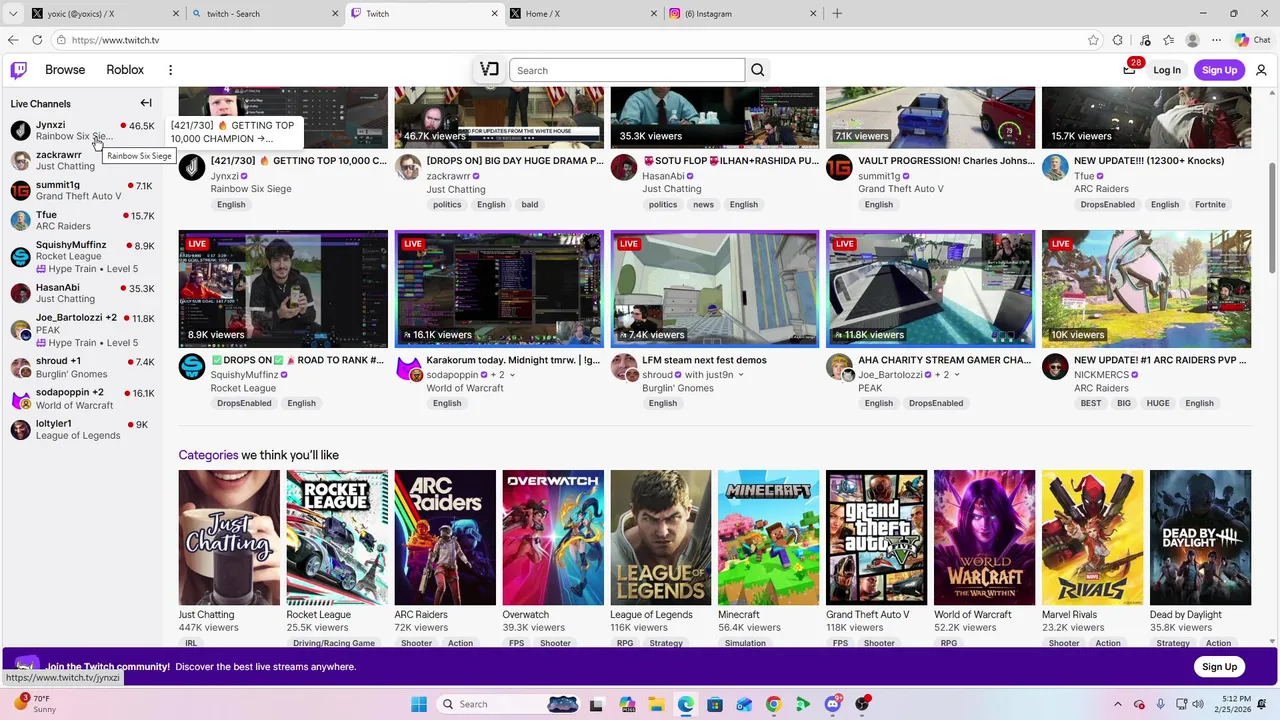
Task: Open the media control icon in Edge toolbar
Action: 1145,40
